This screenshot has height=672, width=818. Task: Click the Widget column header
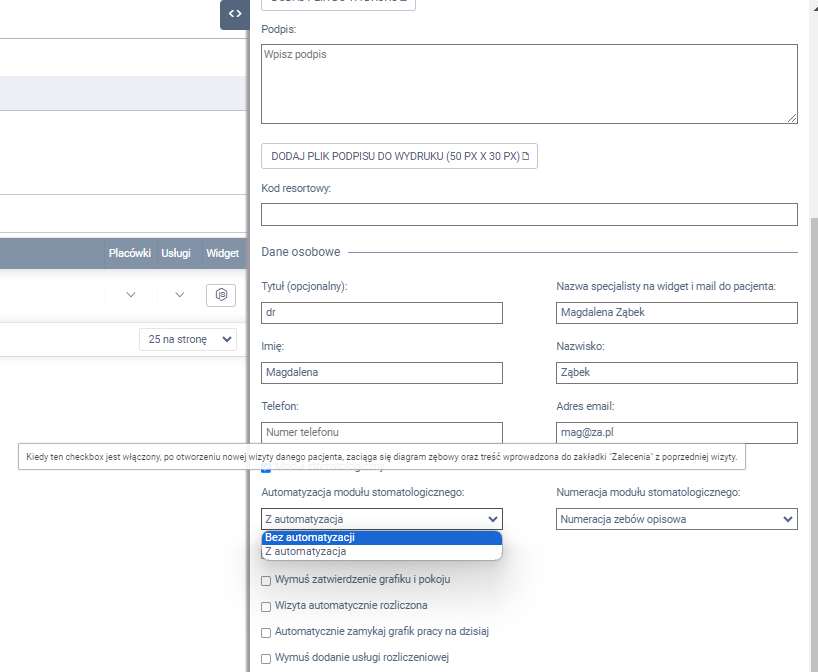222,254
